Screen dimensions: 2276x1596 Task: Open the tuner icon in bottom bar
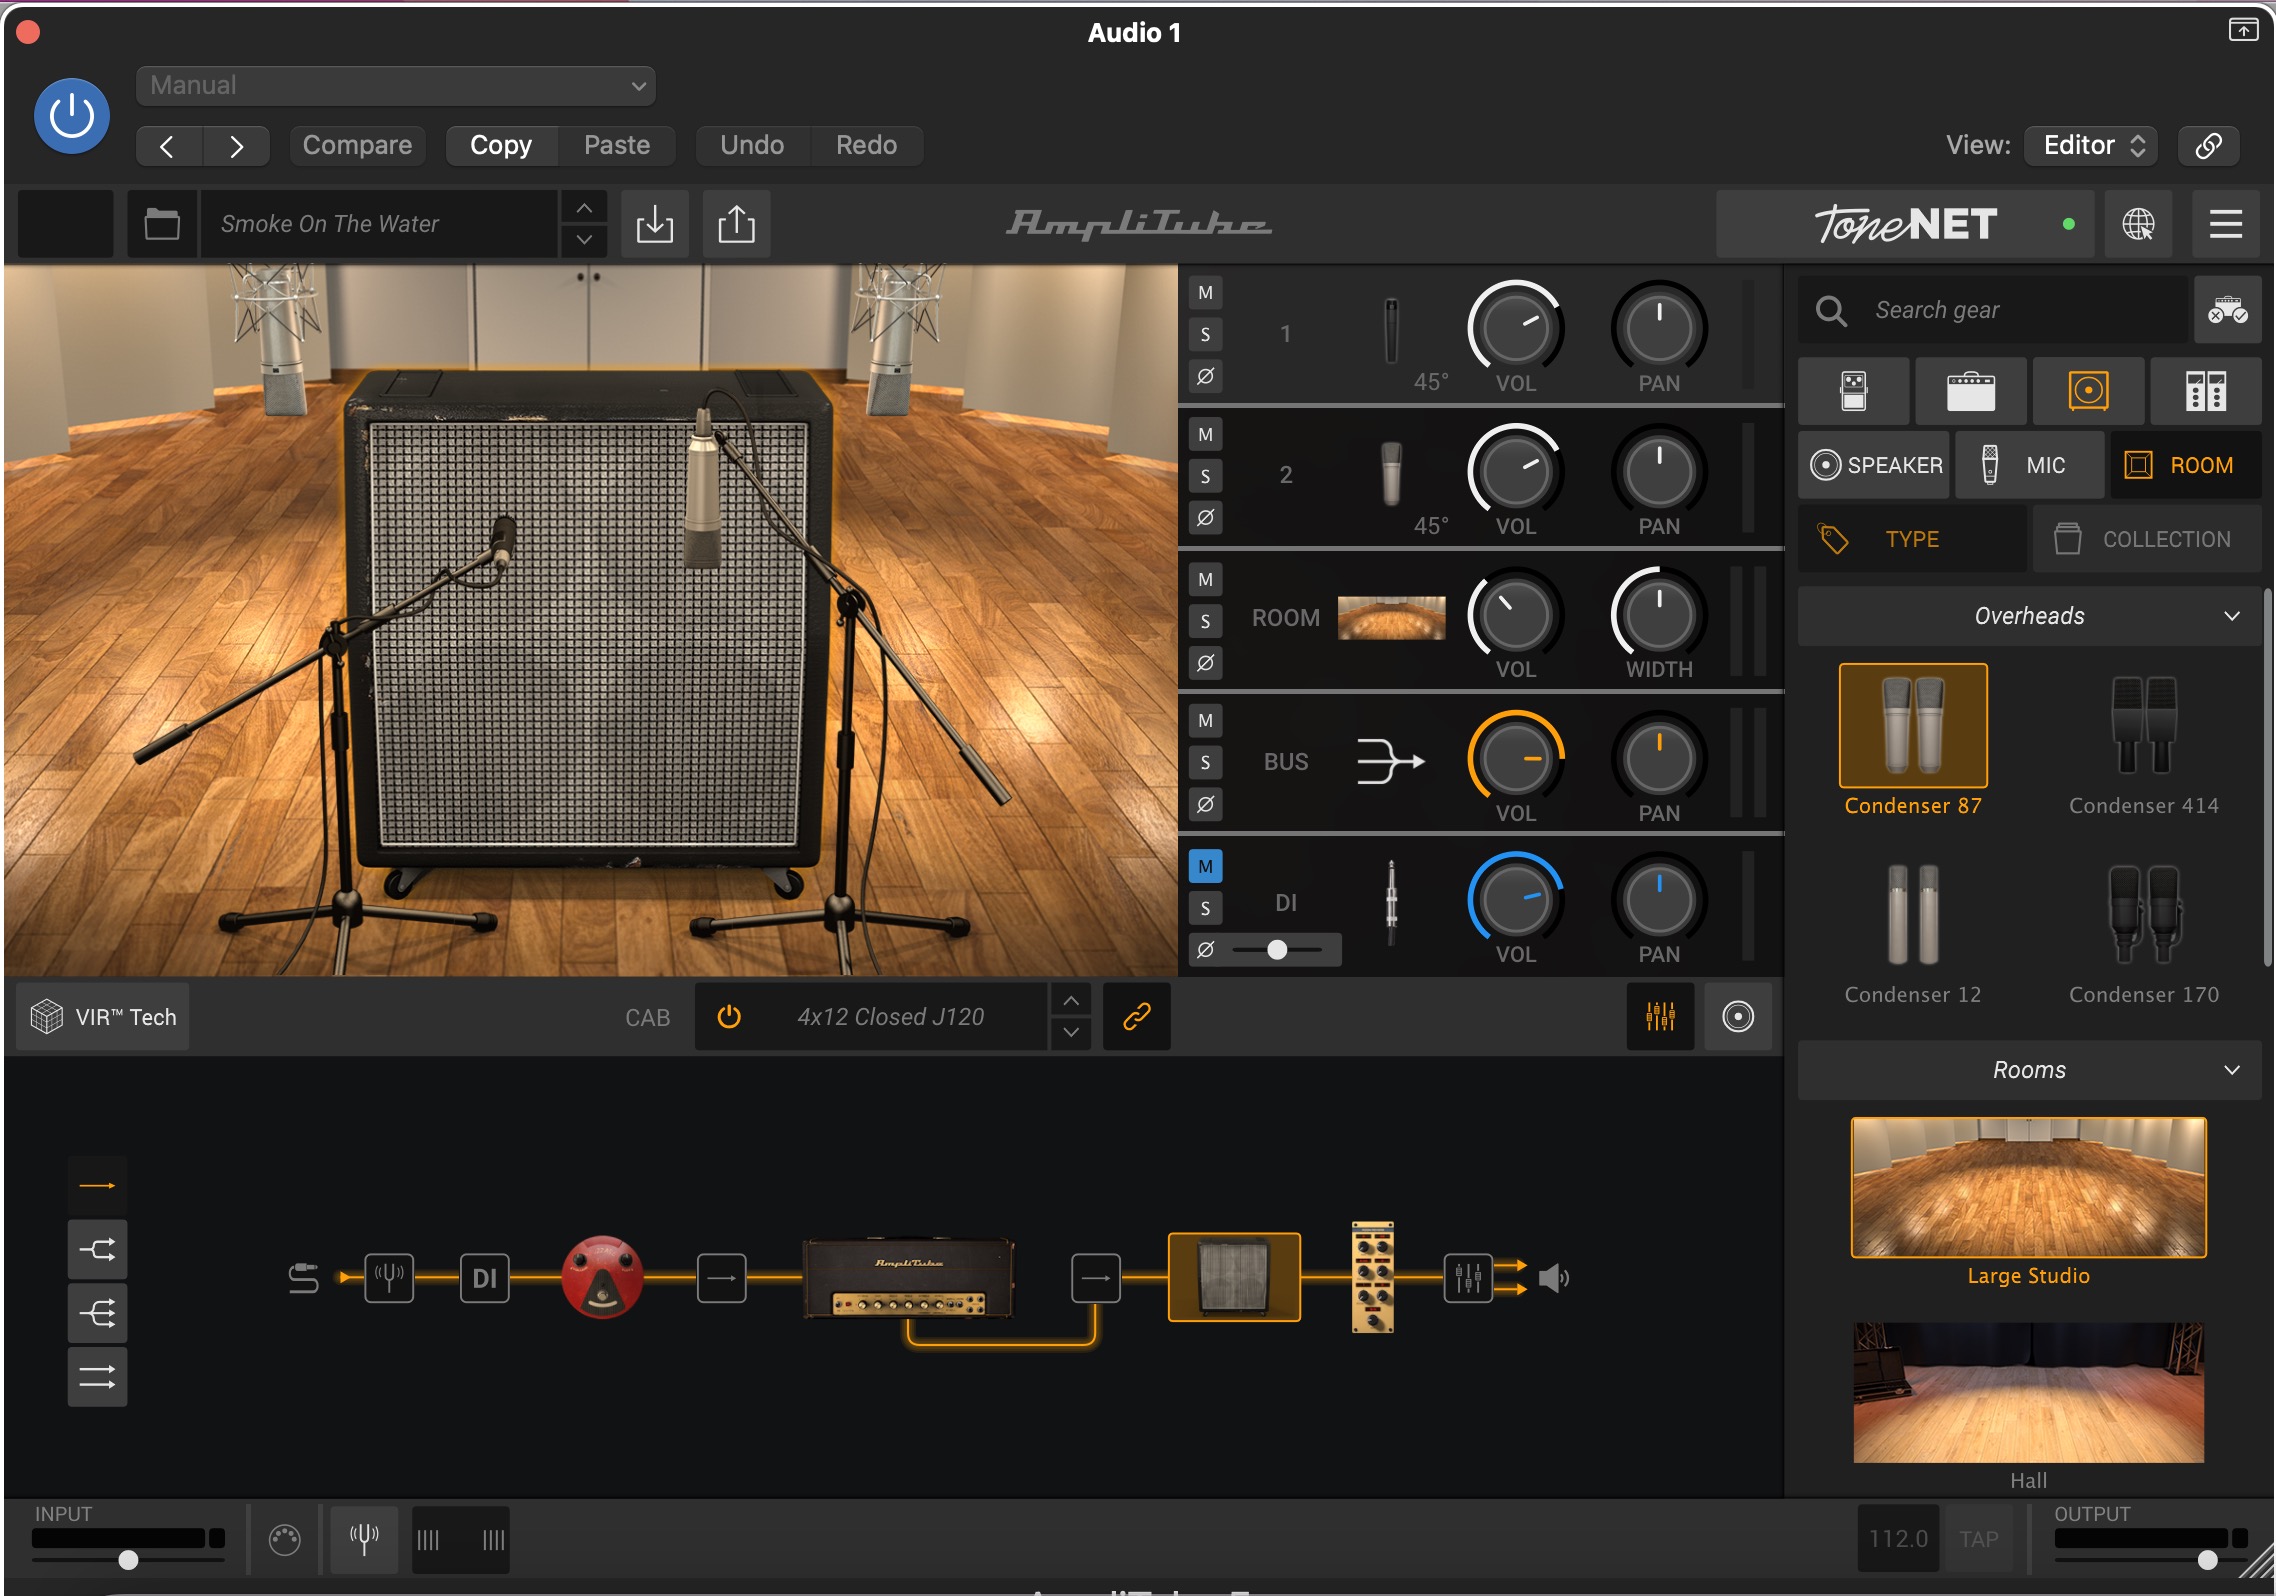point(364,1539)
